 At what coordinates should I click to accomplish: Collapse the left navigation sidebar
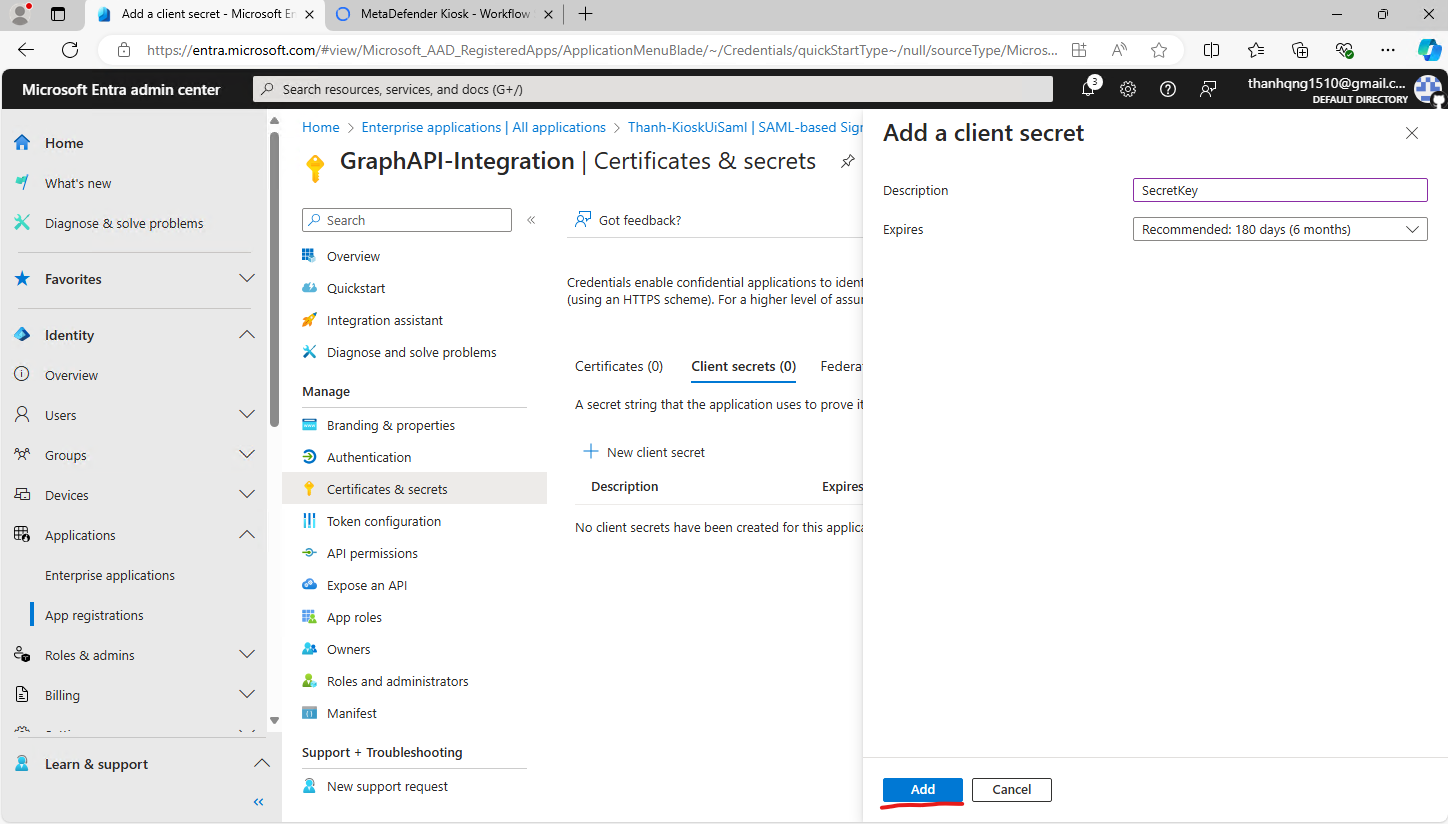pos(258,802)
